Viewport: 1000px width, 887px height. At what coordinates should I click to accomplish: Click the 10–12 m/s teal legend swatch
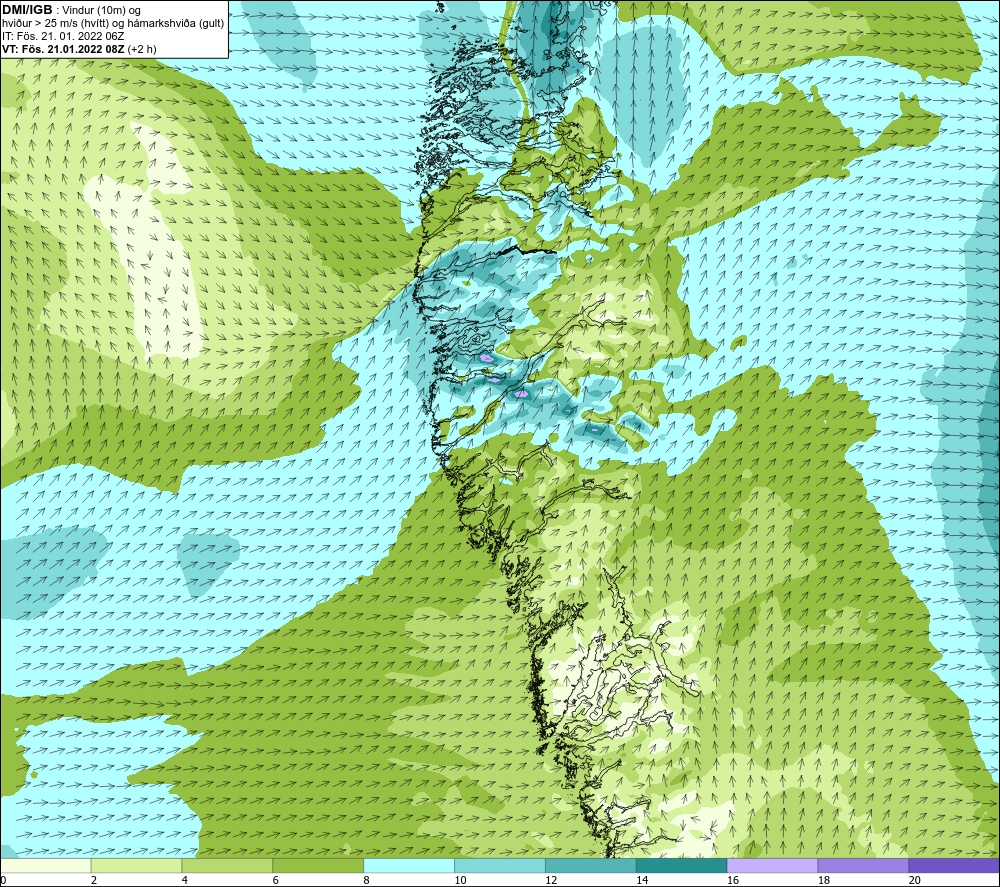[500, 866]
